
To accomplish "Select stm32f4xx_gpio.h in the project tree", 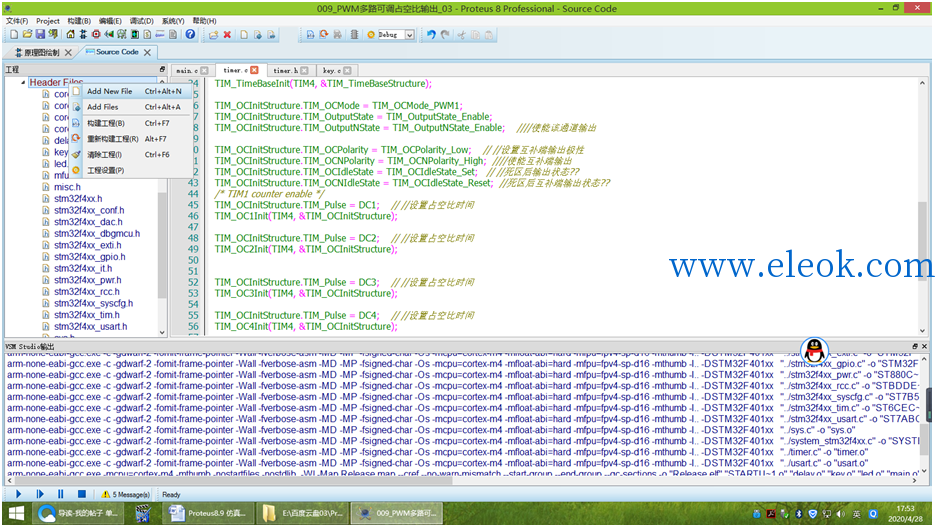I will click(89, 256).
